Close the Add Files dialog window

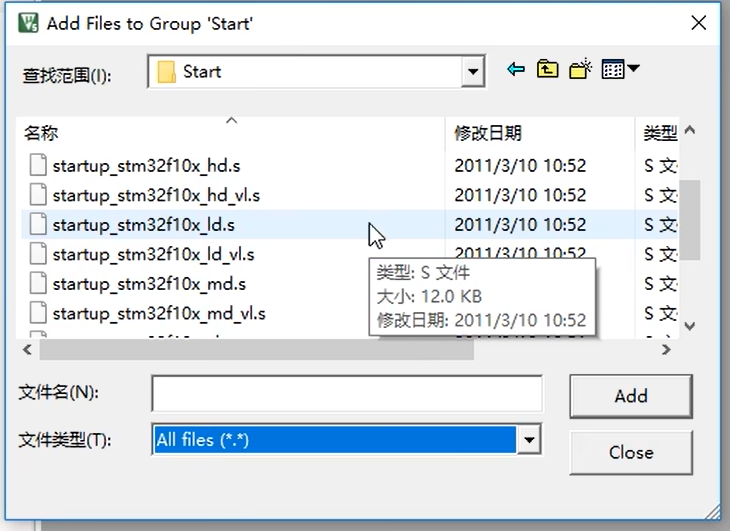point(698,23)
